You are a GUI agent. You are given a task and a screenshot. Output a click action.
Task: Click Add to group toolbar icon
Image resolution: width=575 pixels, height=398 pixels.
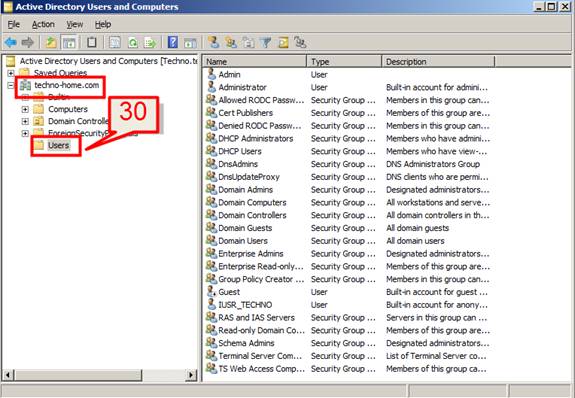[x=300, y=43]
